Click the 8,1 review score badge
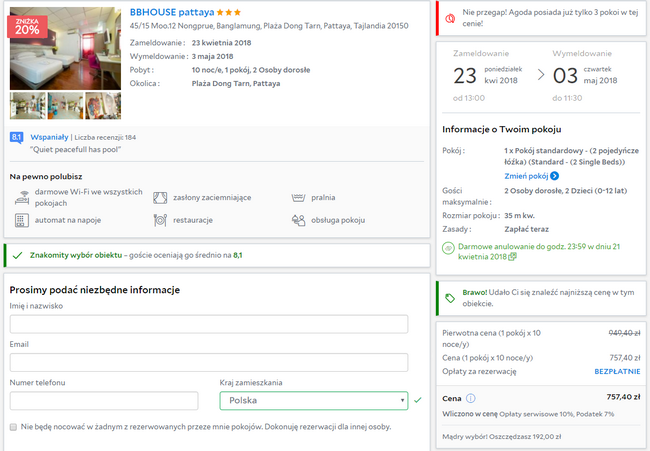Screen dimensions: 650x451 tap(16, 136)
